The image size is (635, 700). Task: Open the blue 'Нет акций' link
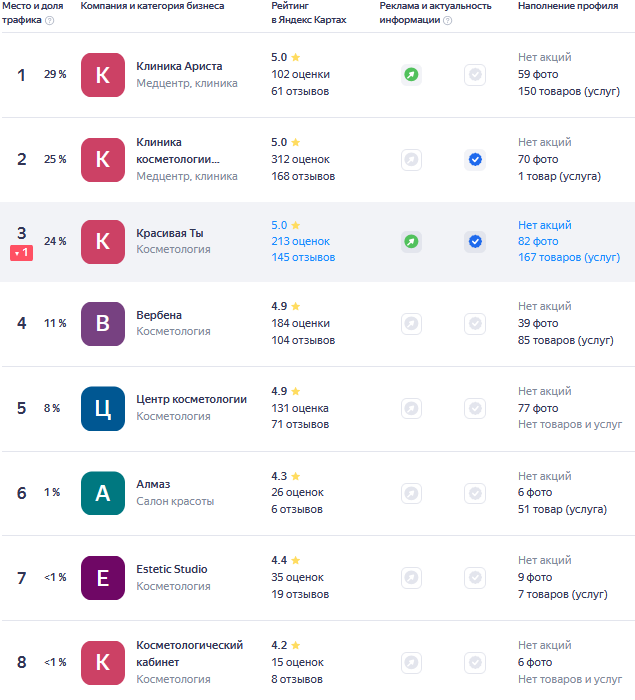tap(545, 225)
